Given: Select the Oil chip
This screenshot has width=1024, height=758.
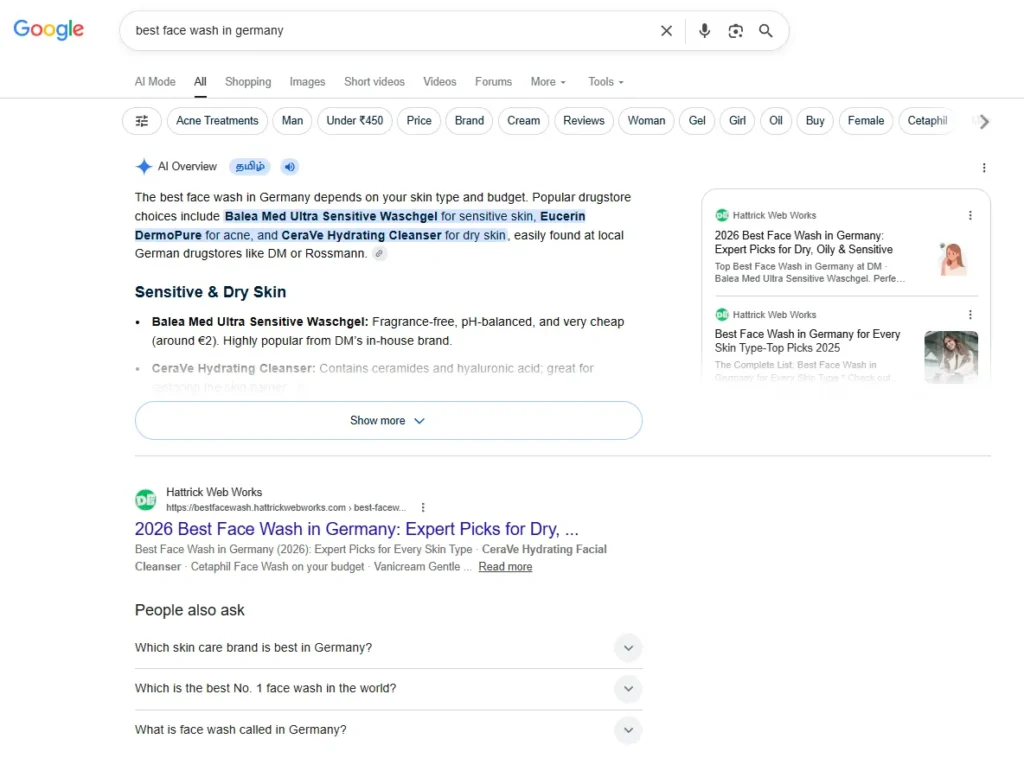Looking at the screenshot, I should (775, 121).
